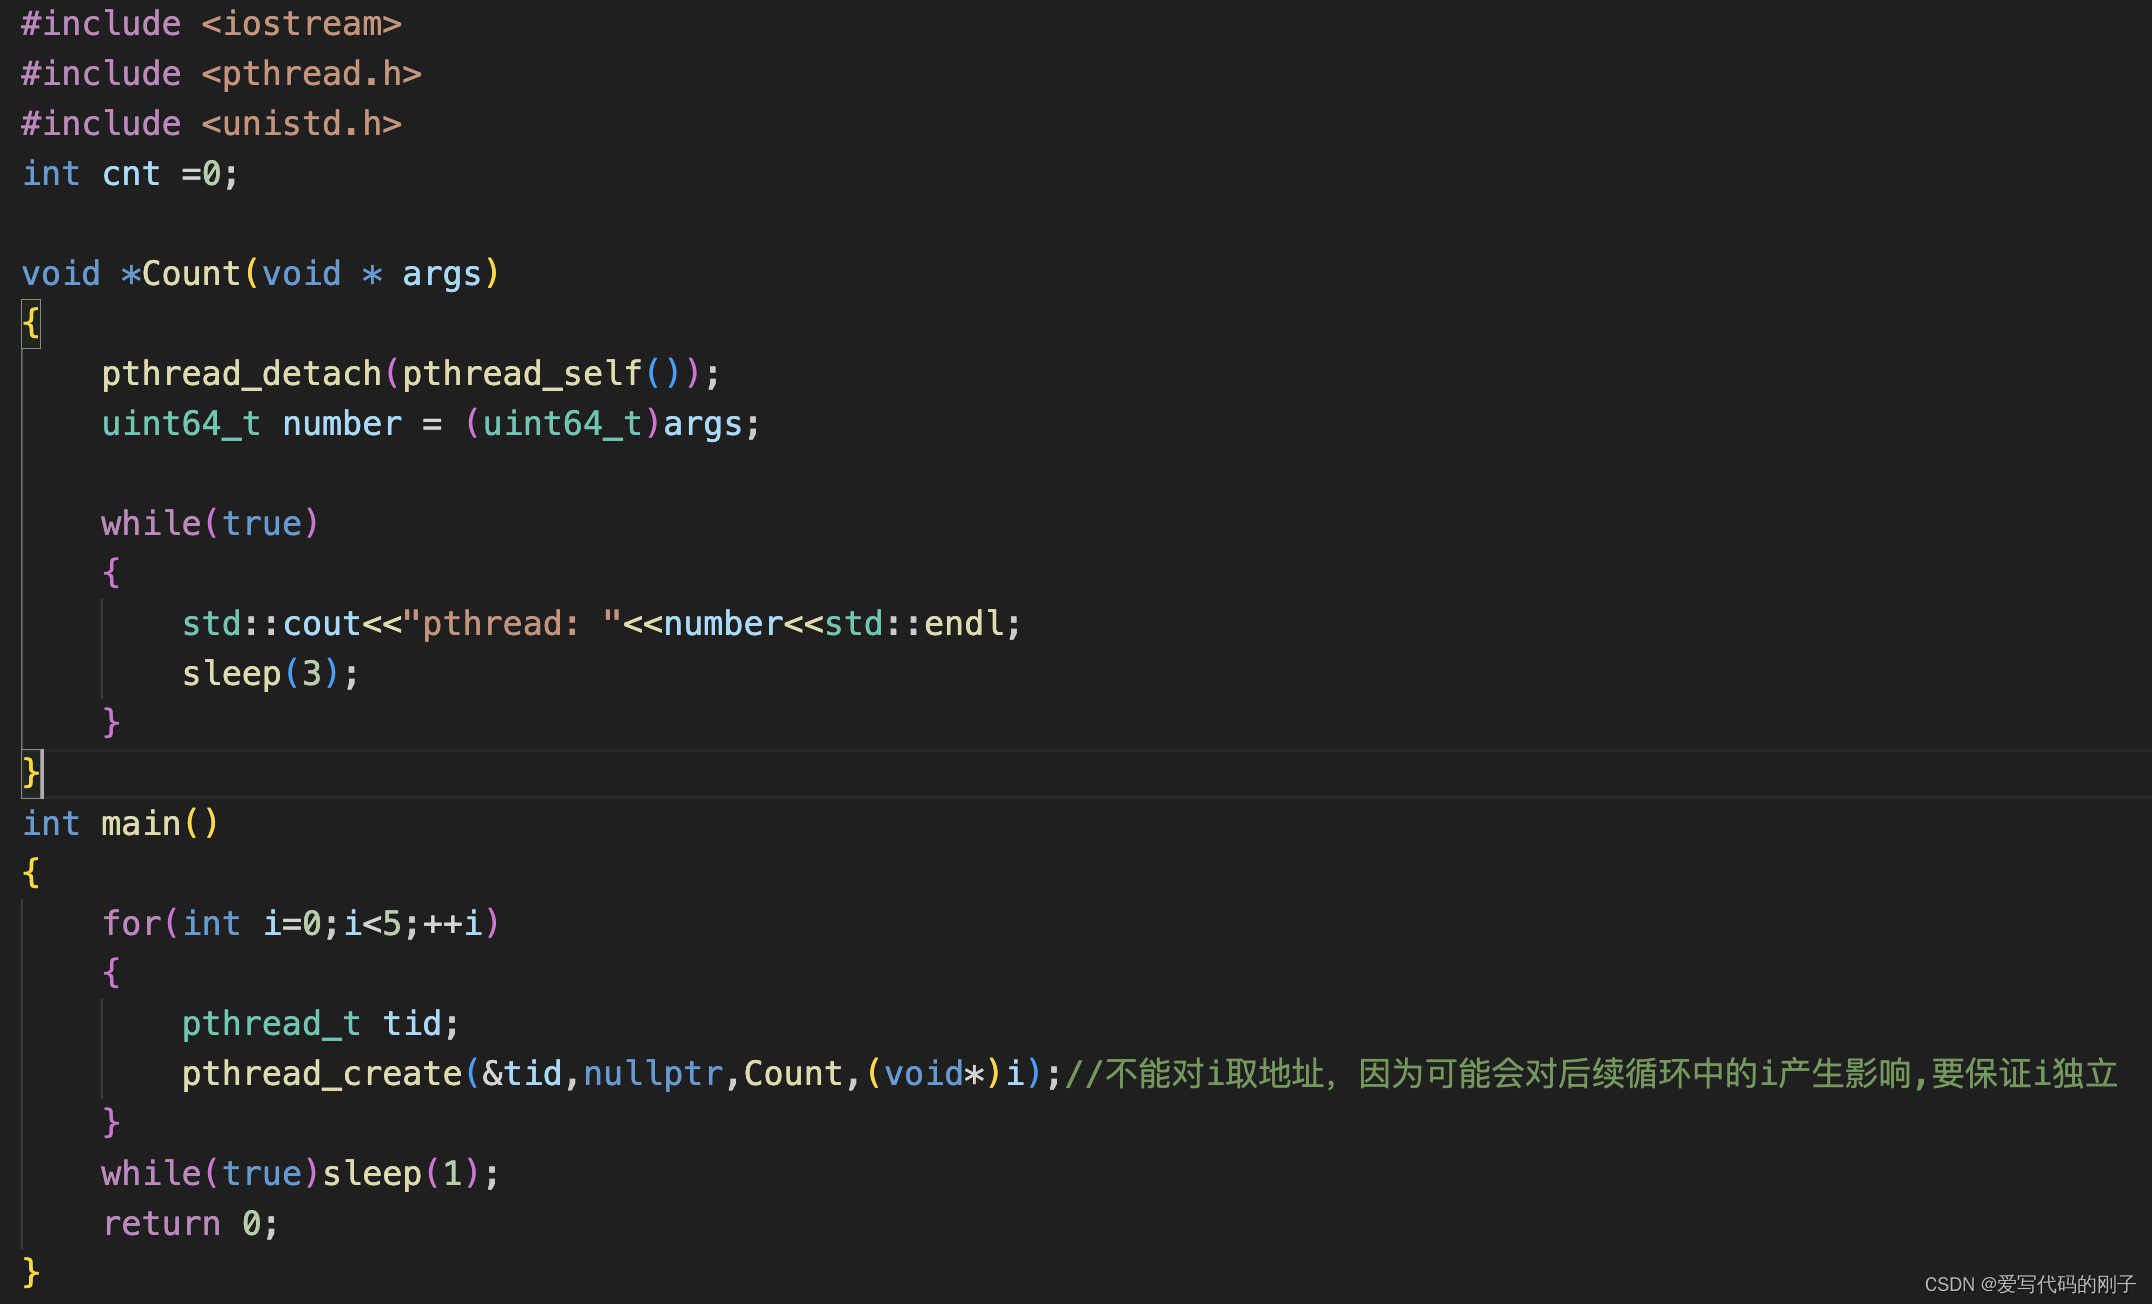Click closing brace of Count function
Image resolution: width=2152 pixels, height=1304 pixels.
click(x=31, y=774)
